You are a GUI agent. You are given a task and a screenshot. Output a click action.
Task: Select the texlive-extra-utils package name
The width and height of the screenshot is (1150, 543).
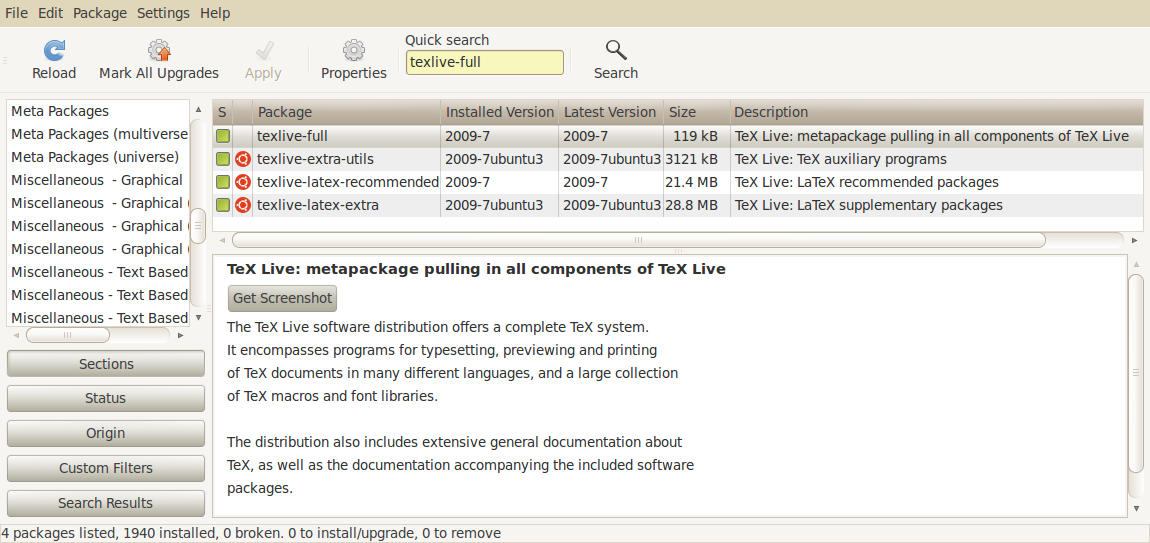coord(315,159)
